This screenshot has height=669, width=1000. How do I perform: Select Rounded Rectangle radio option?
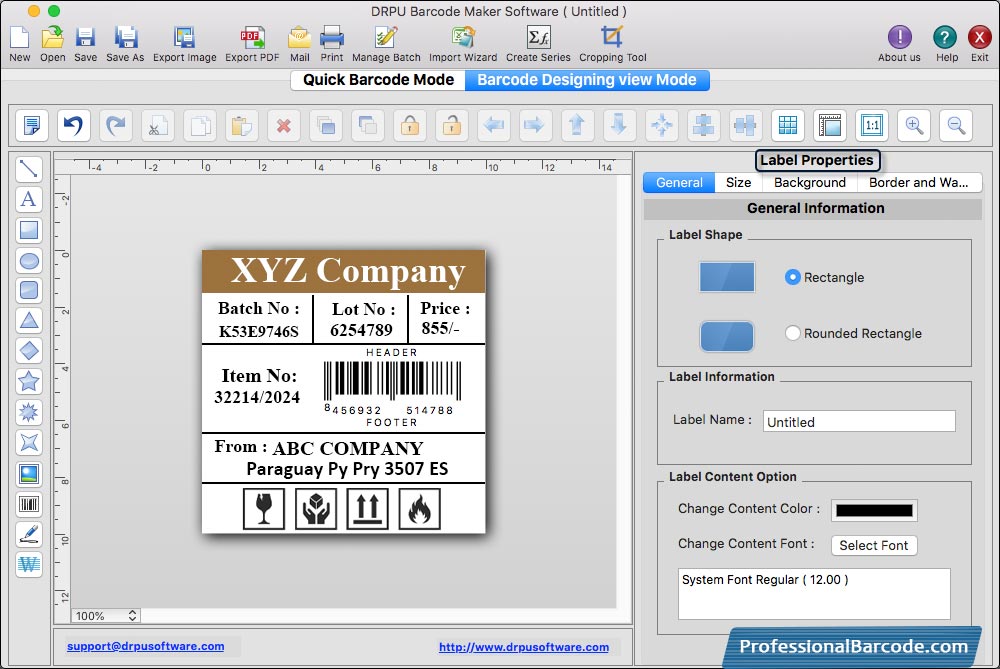click(x=792, y=333)
